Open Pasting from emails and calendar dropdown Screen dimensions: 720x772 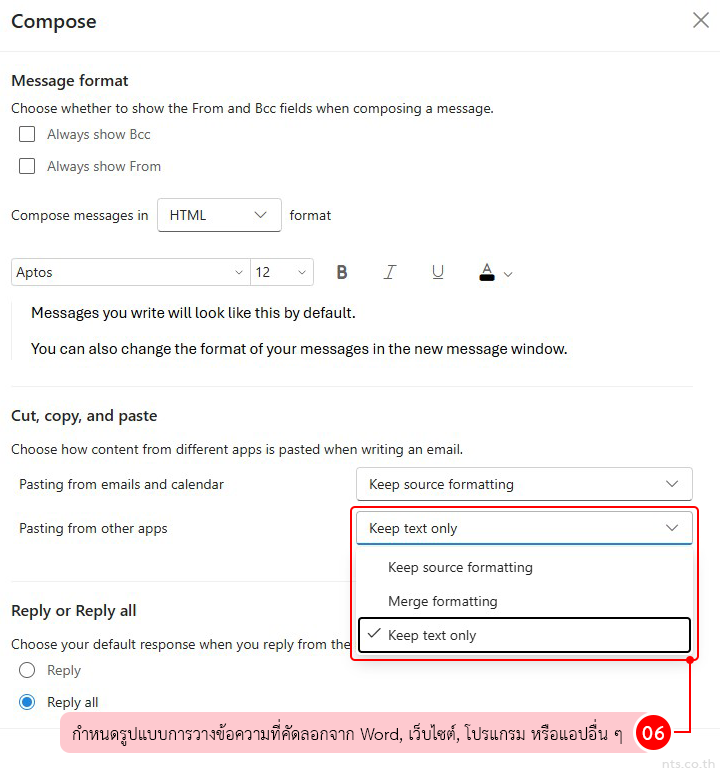point(524,484)
